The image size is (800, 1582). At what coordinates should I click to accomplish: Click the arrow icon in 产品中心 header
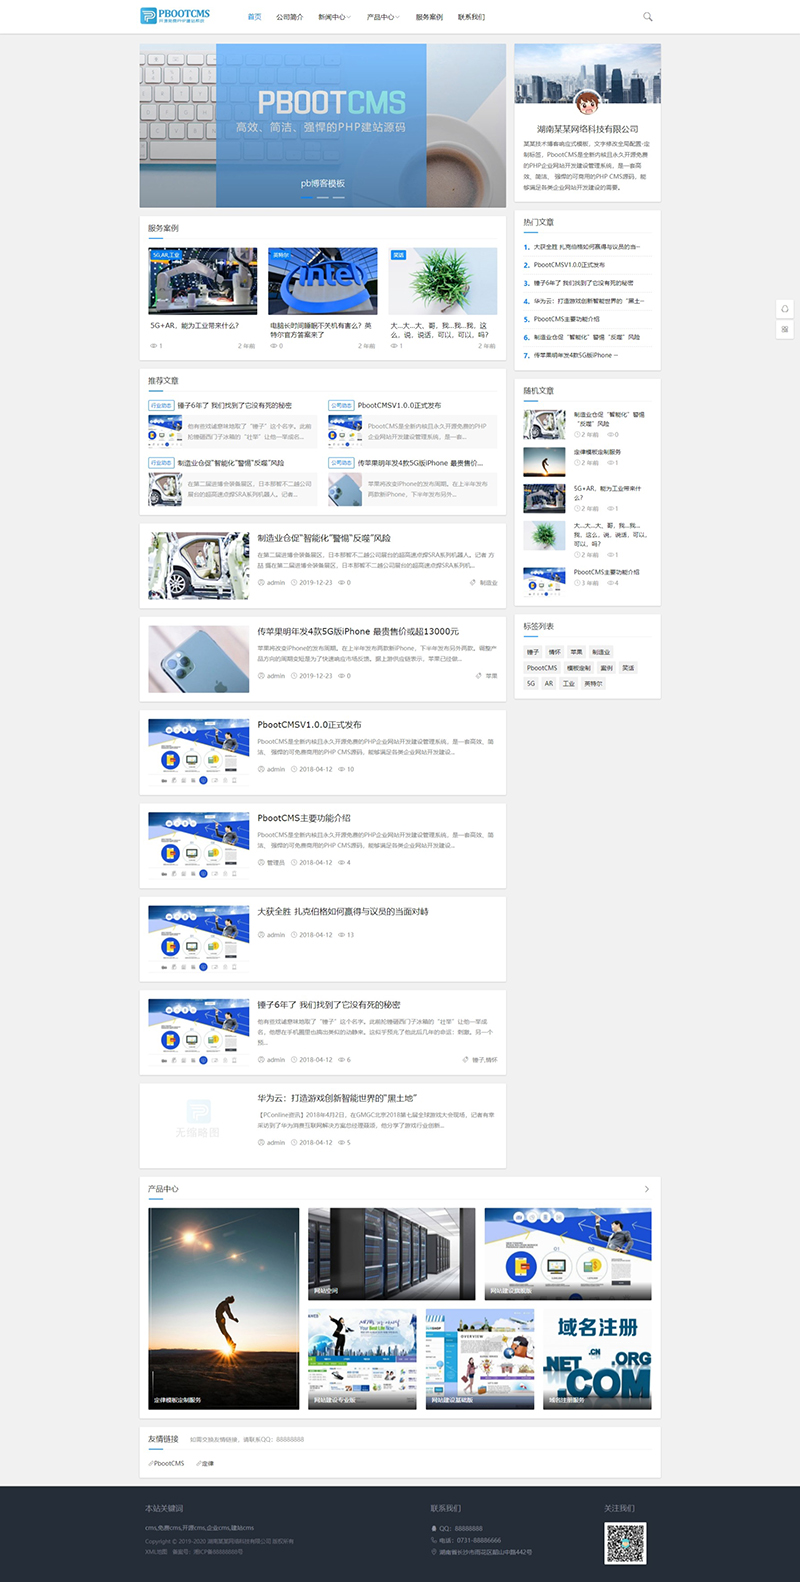646,1189
